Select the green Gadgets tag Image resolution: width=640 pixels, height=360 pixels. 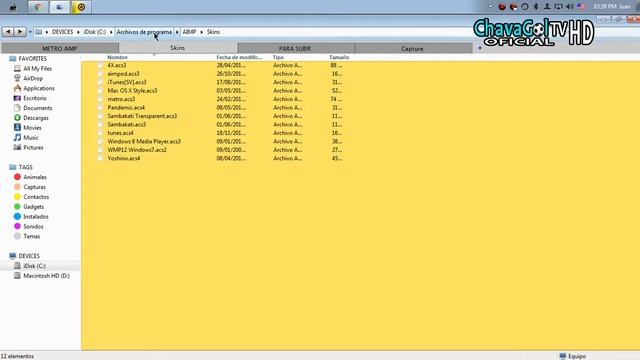[33, 207]
